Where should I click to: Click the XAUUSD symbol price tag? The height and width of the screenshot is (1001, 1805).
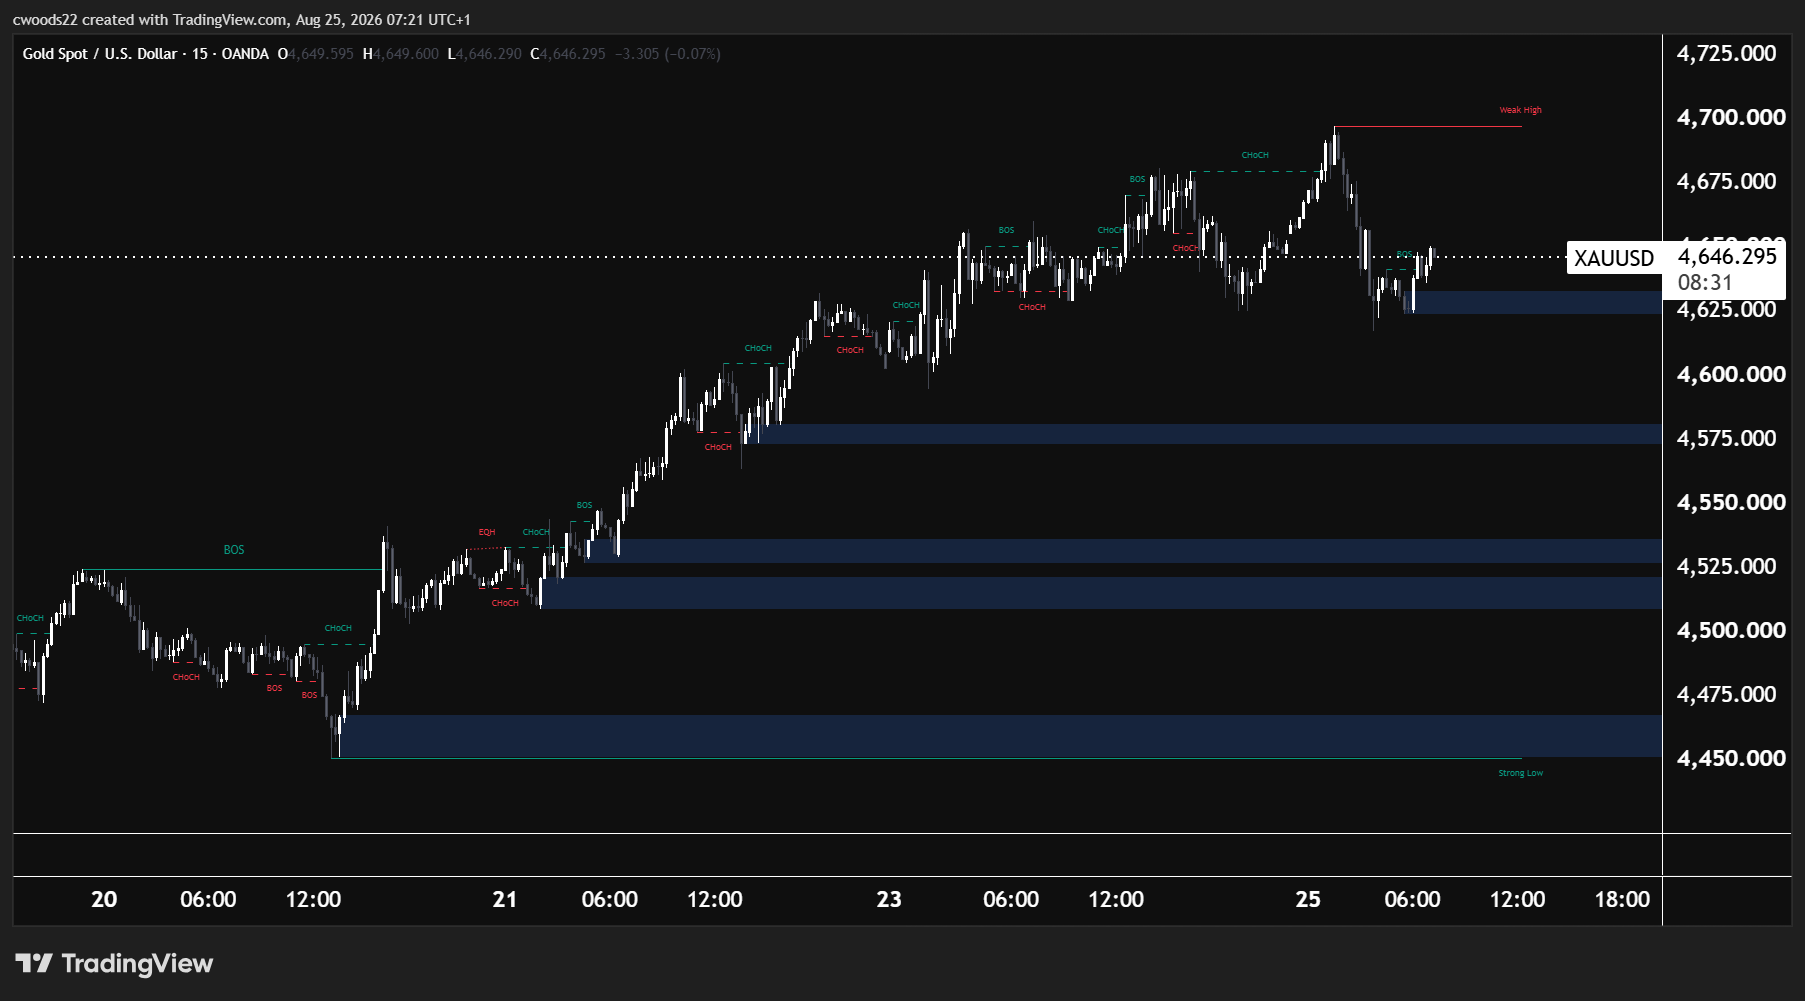click(1613, 258)
